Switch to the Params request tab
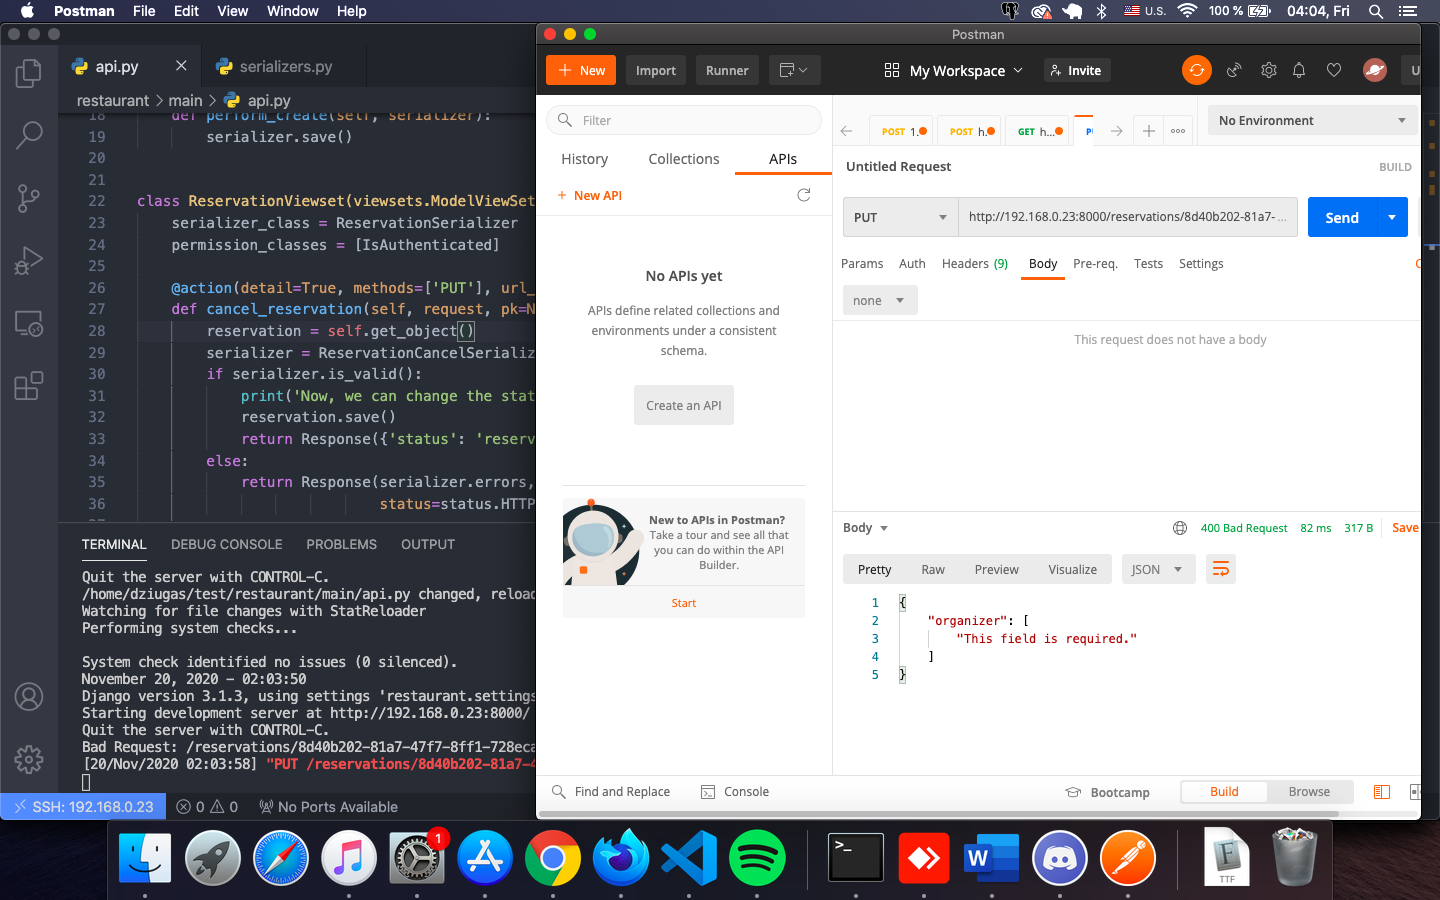The height and width of the screenshot is (900, 1440). click(x=862, y=264)
